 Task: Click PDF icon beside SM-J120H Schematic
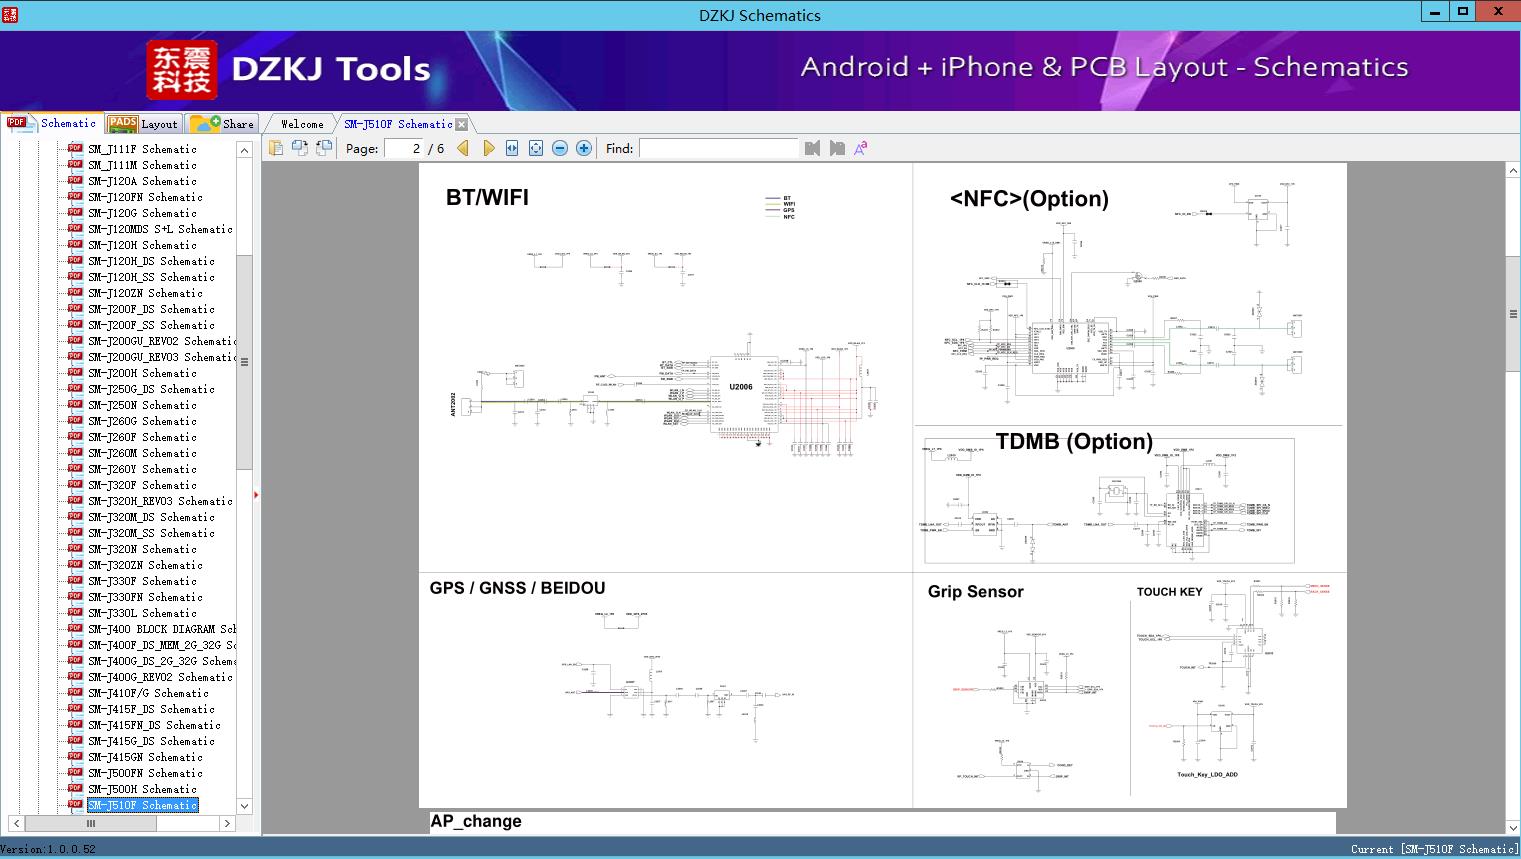[75, 244]
